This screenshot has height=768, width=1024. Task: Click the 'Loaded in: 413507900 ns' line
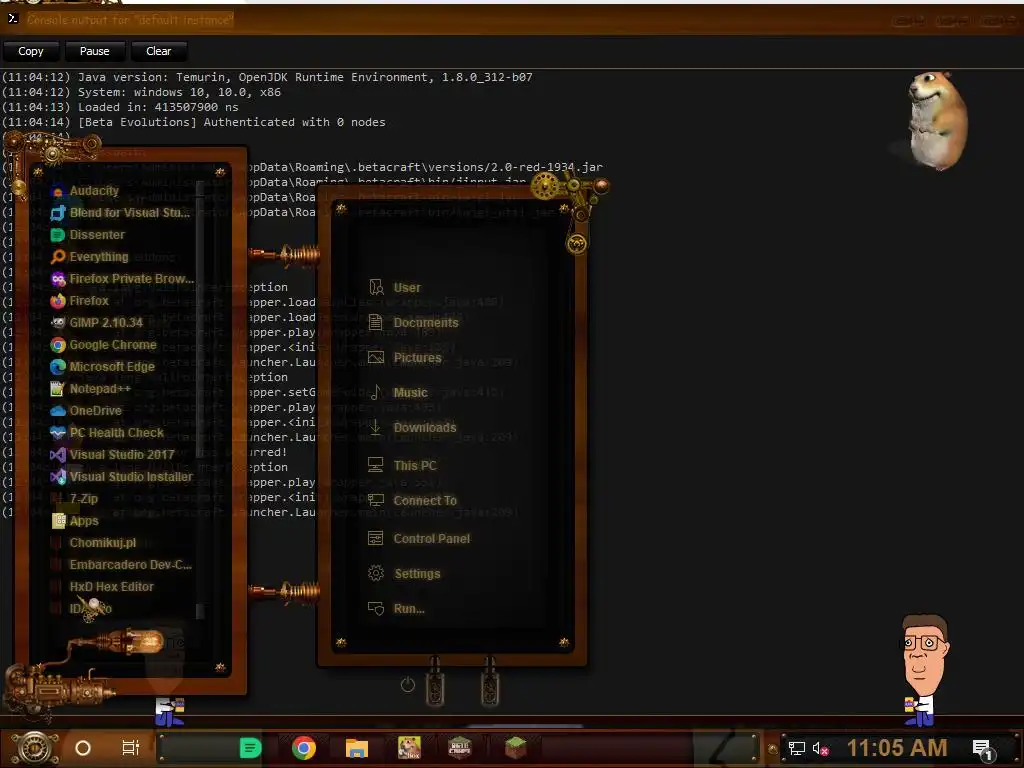coord(120,107)
